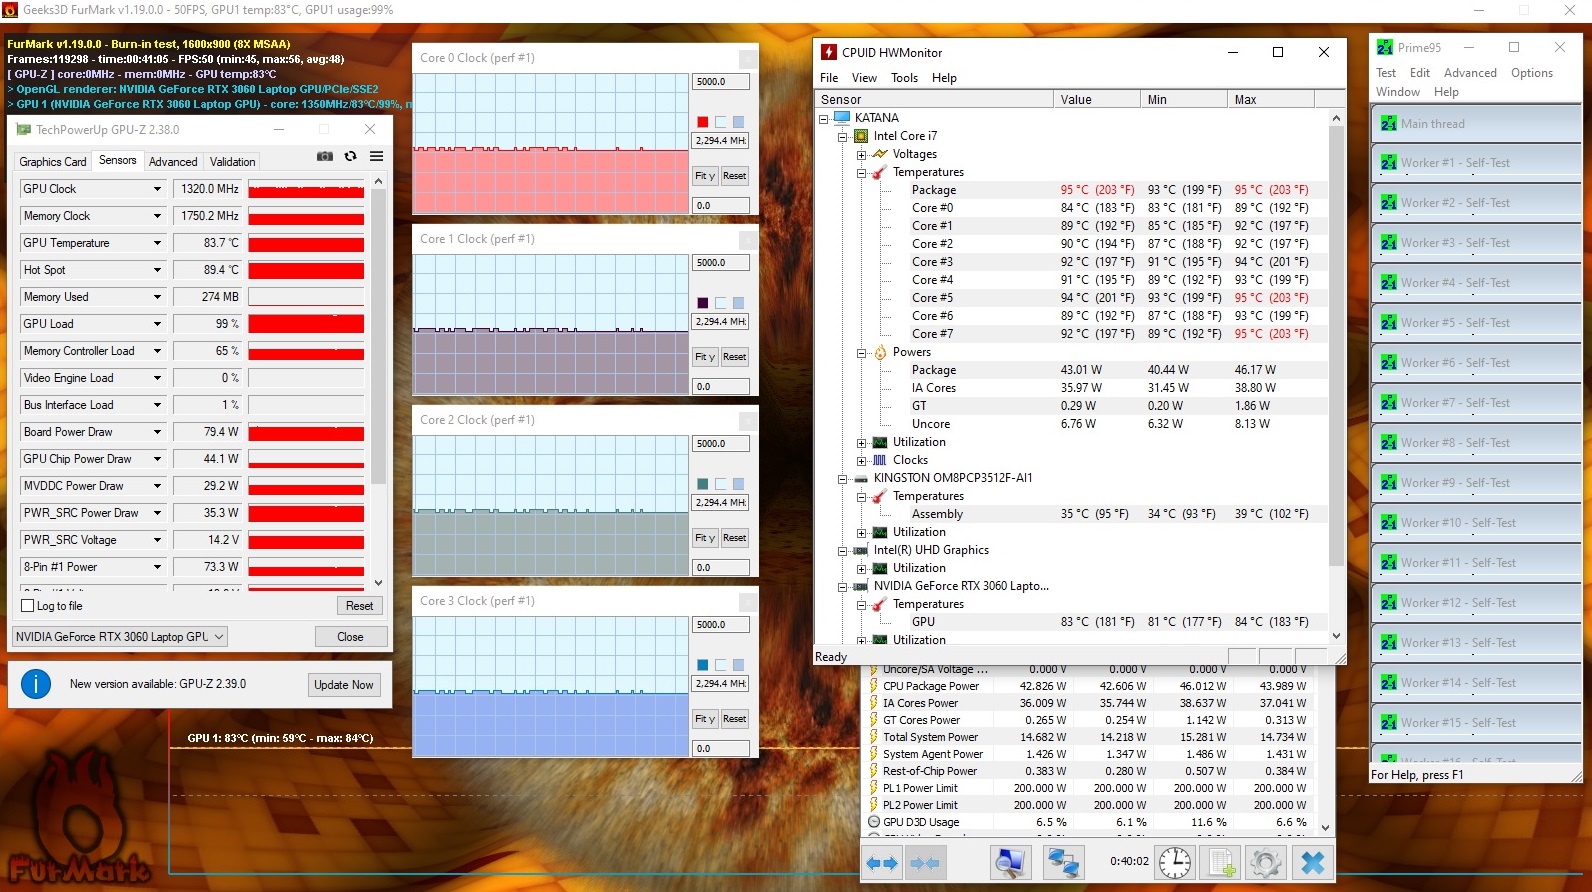The width and height of the screenshot is (1592, 892).
Task: Click the GPU-Z title bar app icon
Action: (x=23, y=130)
